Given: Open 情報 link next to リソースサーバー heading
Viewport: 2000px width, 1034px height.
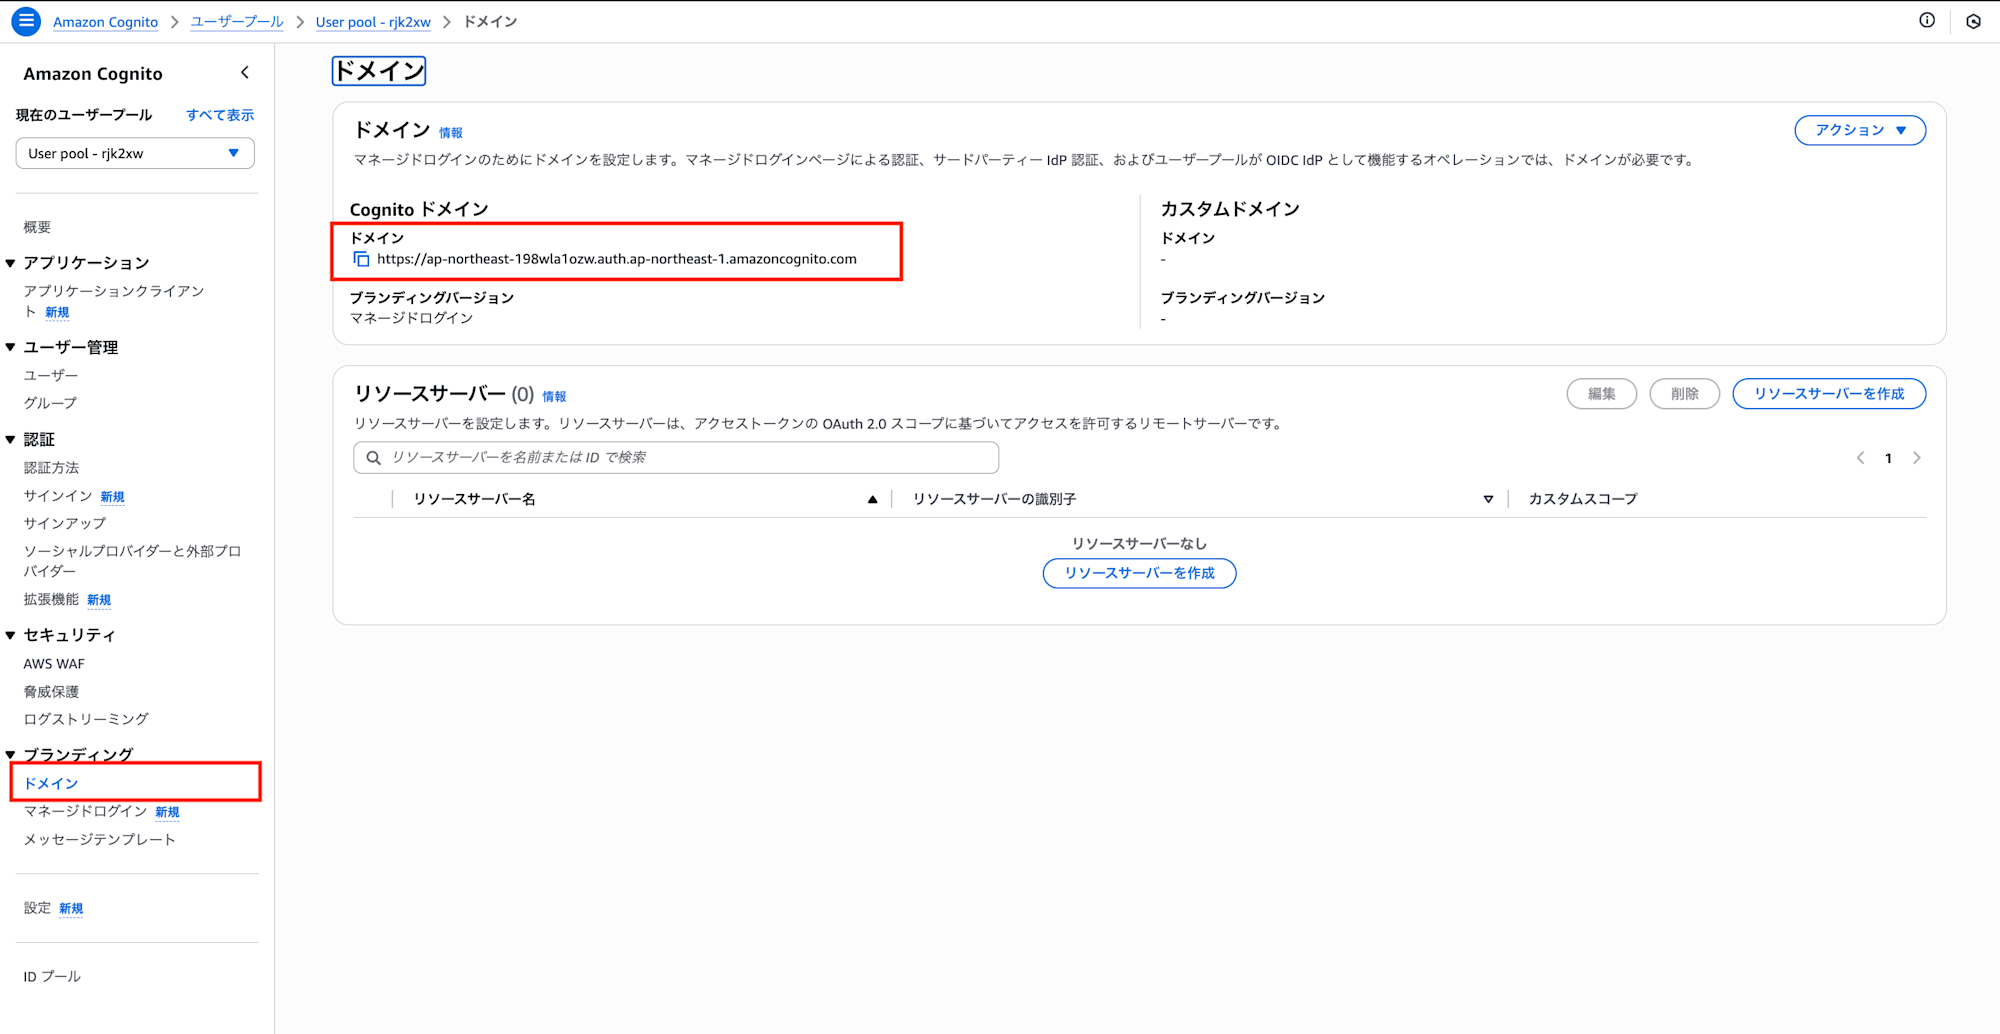Looking at the screenshot, I should click(x=554, y=396).
